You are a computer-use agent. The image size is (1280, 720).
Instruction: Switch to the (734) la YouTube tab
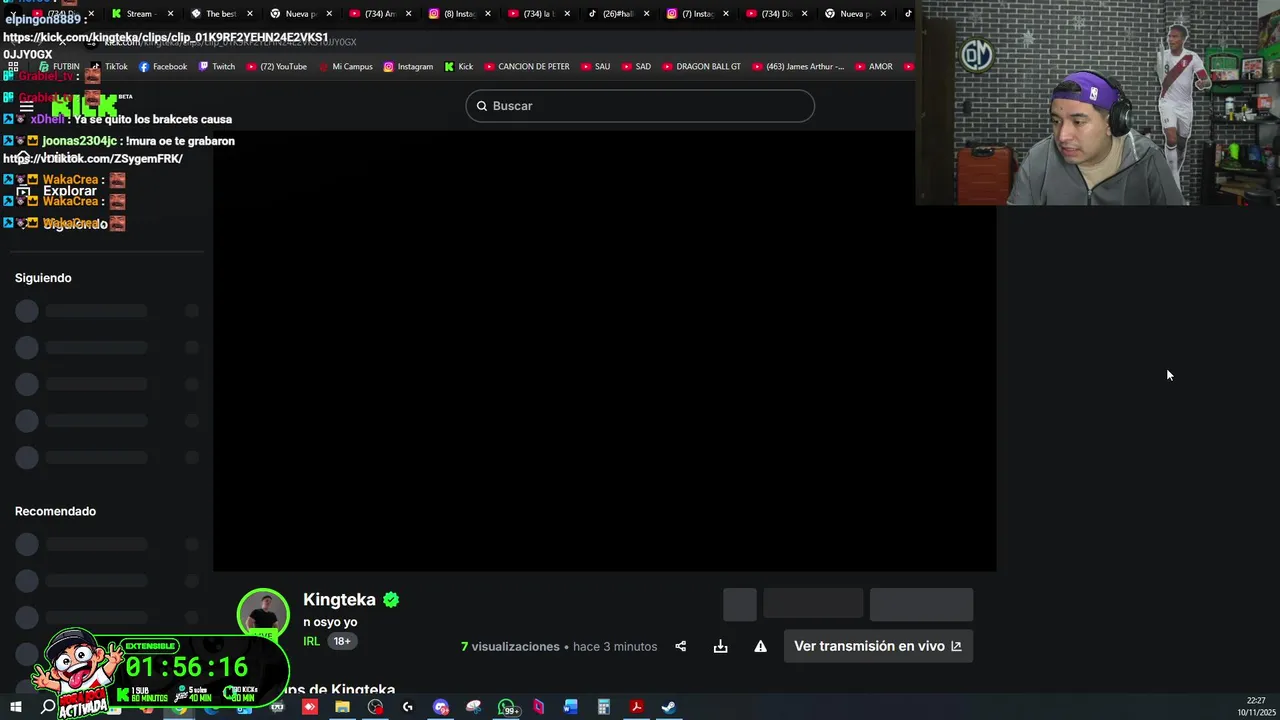click(x=539, y=14)
